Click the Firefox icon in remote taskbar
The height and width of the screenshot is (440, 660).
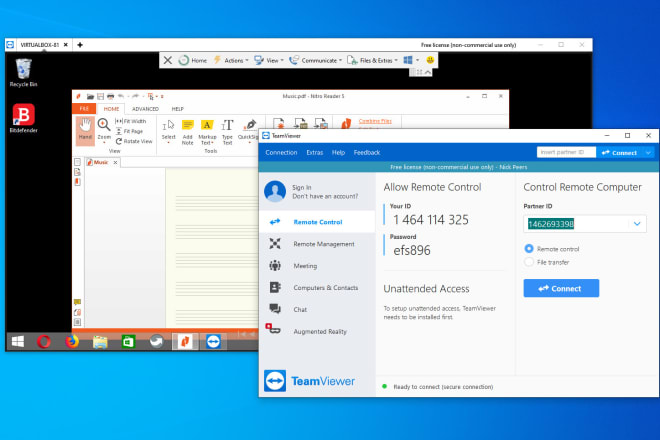tap(72, 341)
